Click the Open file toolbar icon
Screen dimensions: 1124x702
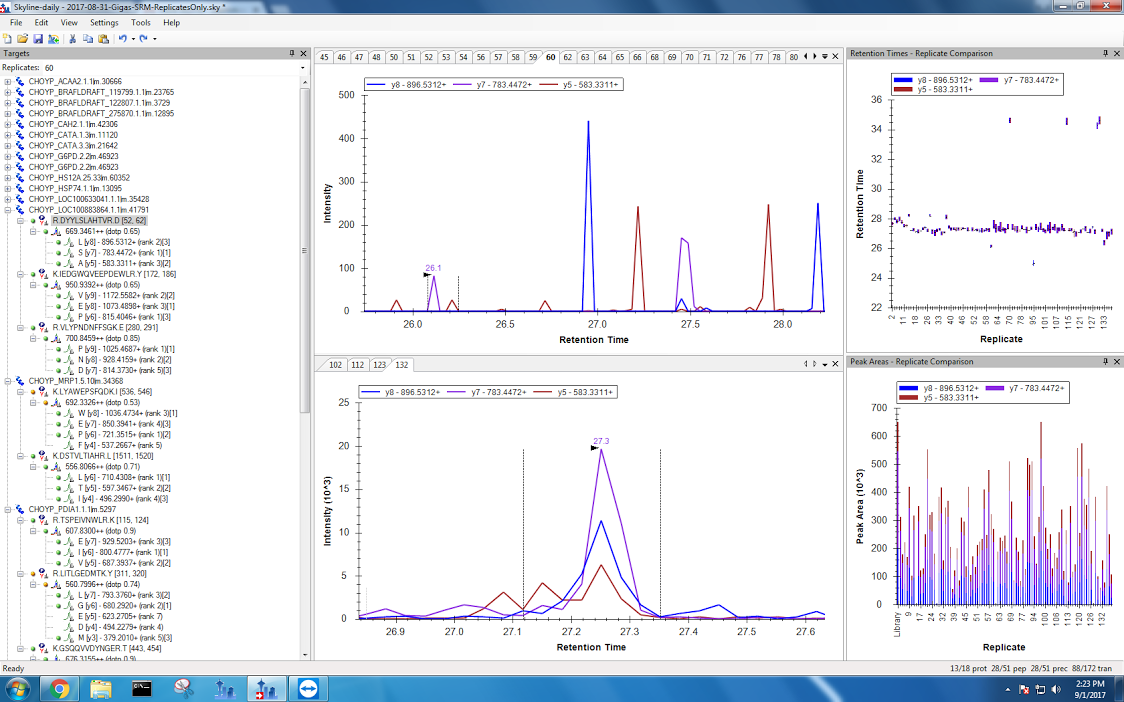22,38
